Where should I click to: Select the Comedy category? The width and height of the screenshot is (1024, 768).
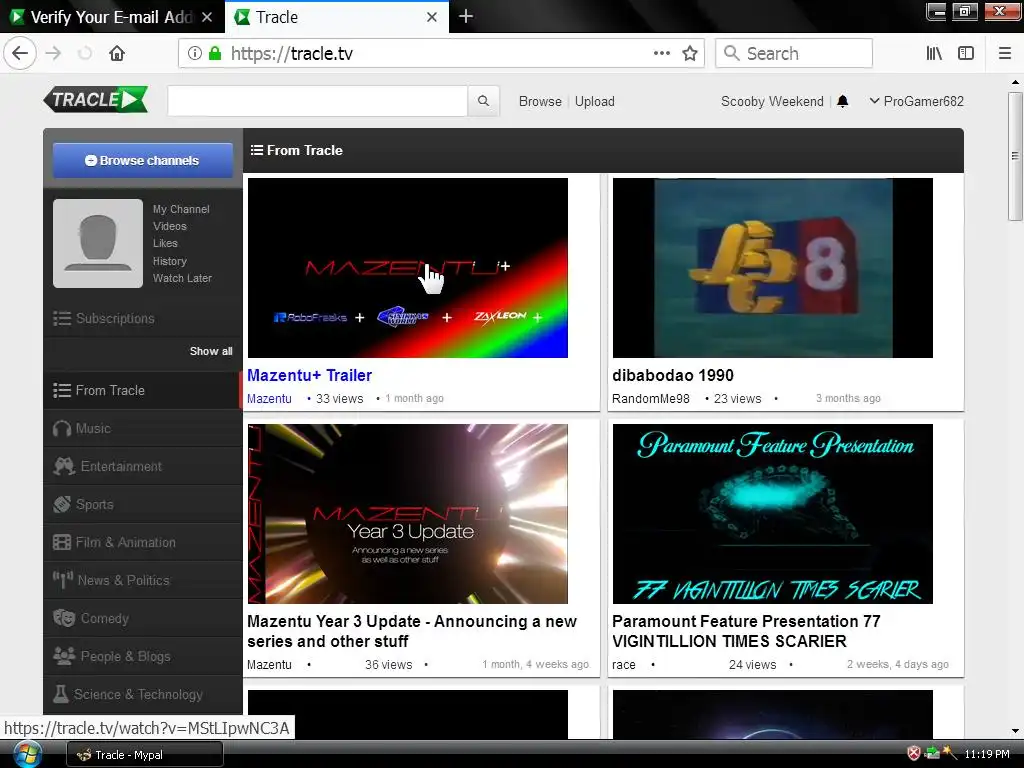(x=143, y=618)
